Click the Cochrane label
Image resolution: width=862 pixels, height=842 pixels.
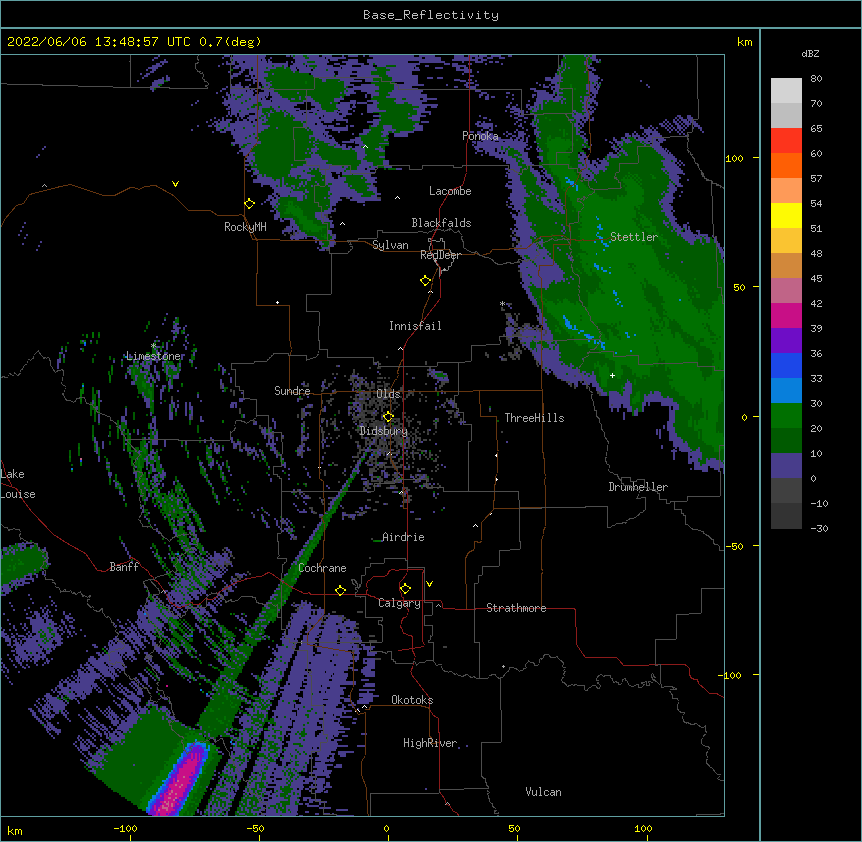tap(322, 568)
